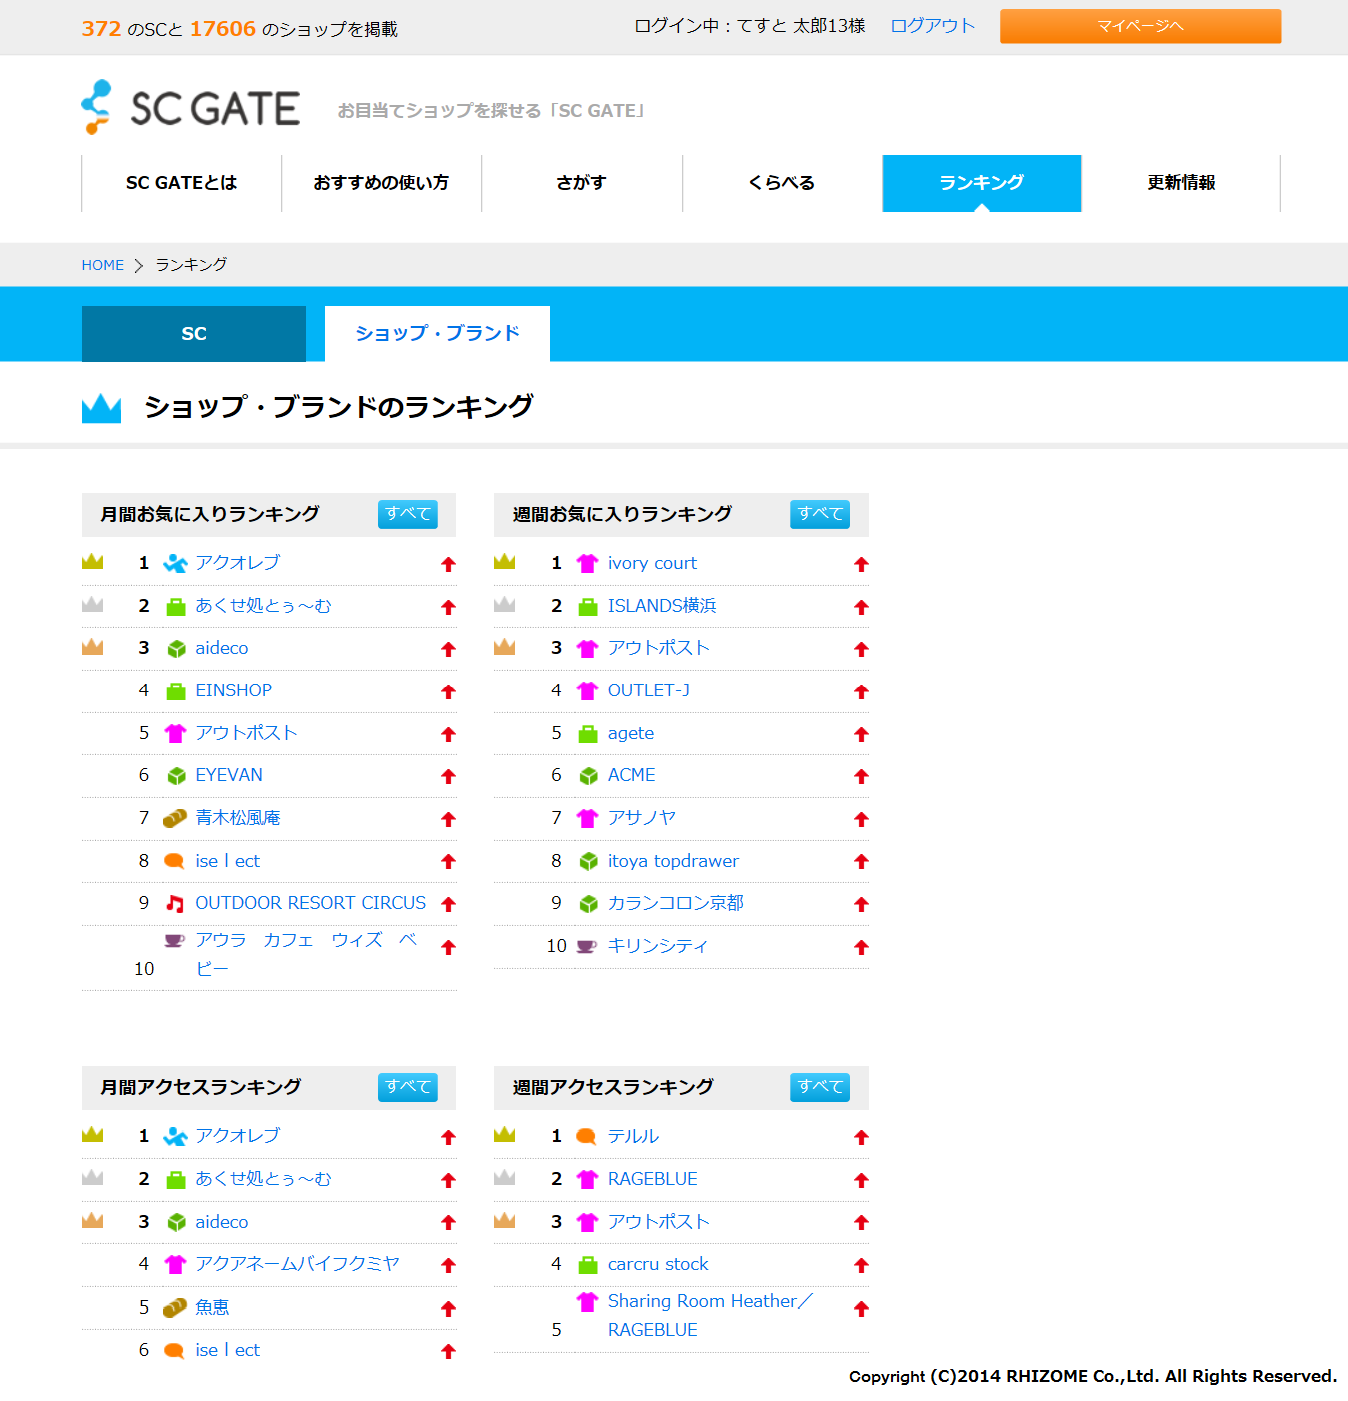This screenshot has width=1348, height=1401.
Task: Click the ログアウト link
Action: [932, 26]
